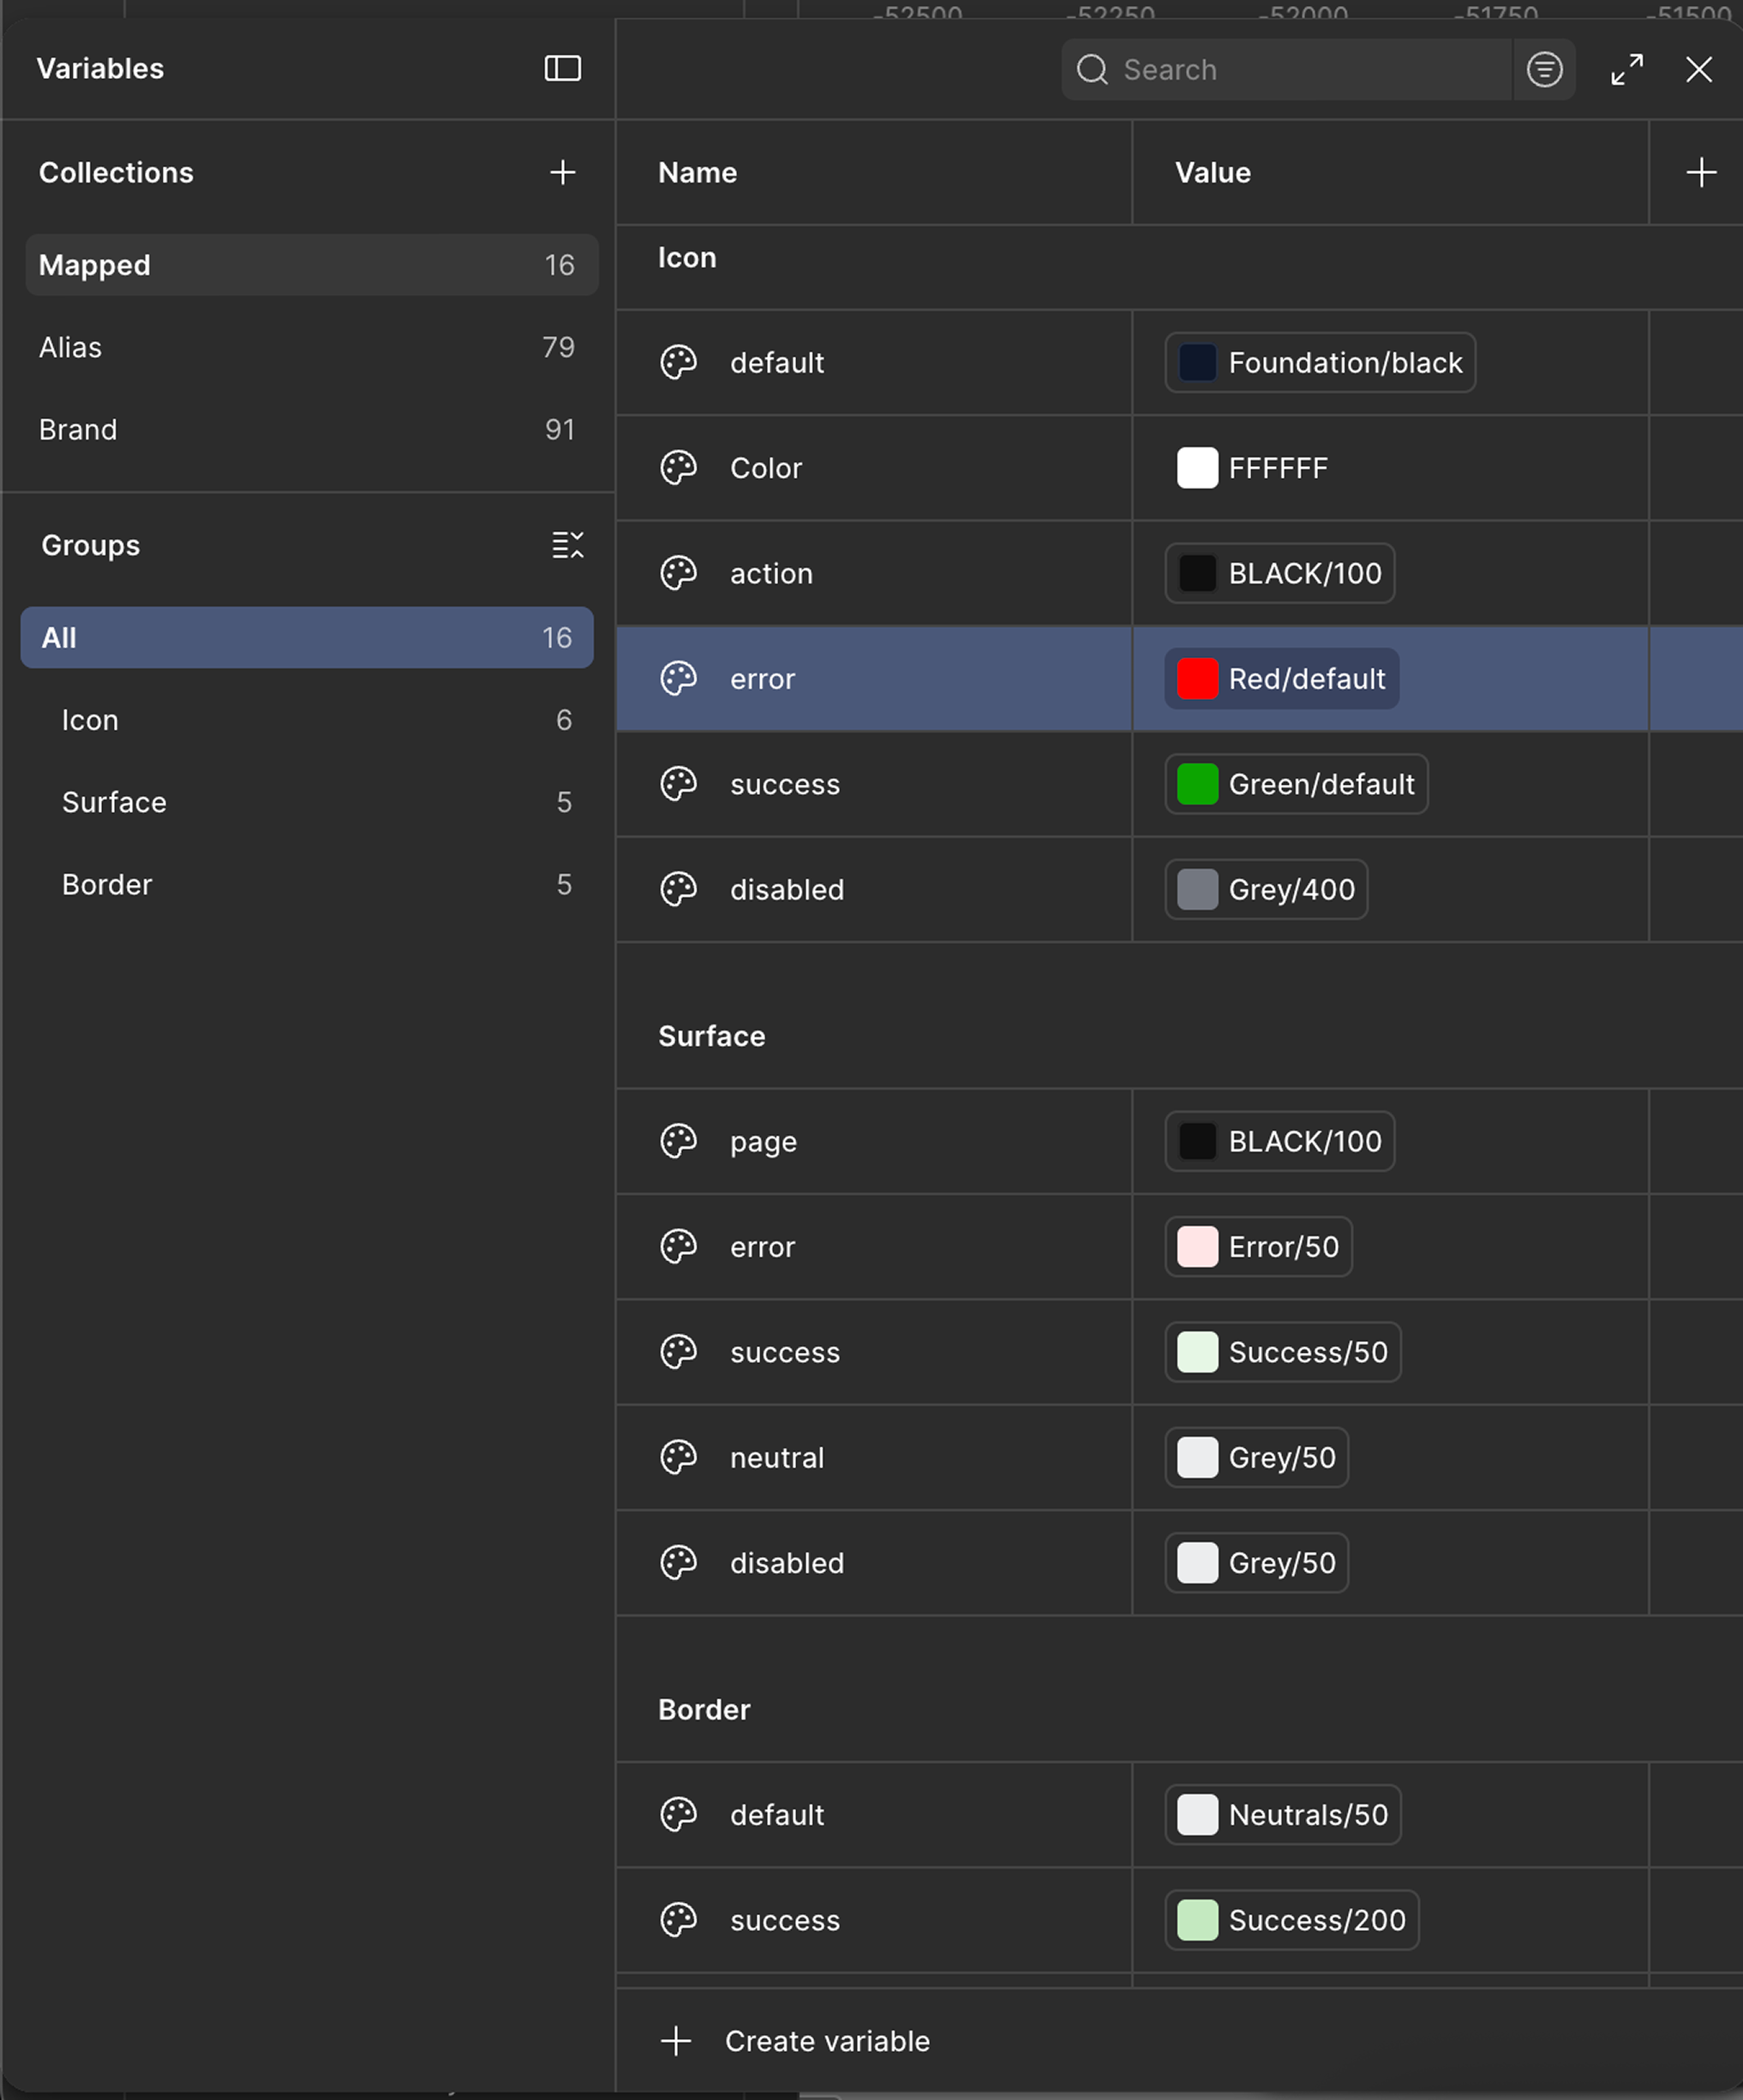Expand the variables window to full size
This screenshot has width=1743, height=2100.
click(1627, 69)
